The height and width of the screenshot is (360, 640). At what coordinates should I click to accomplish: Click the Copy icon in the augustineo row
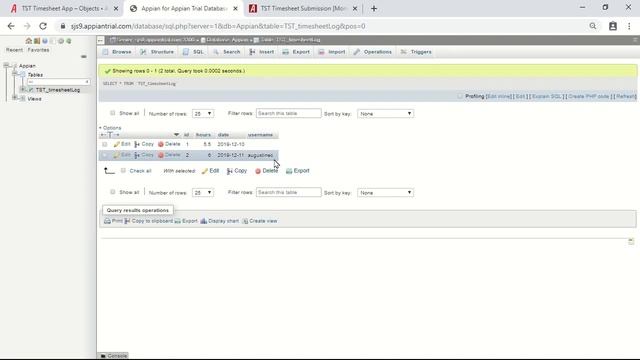[x=137, y=155]
